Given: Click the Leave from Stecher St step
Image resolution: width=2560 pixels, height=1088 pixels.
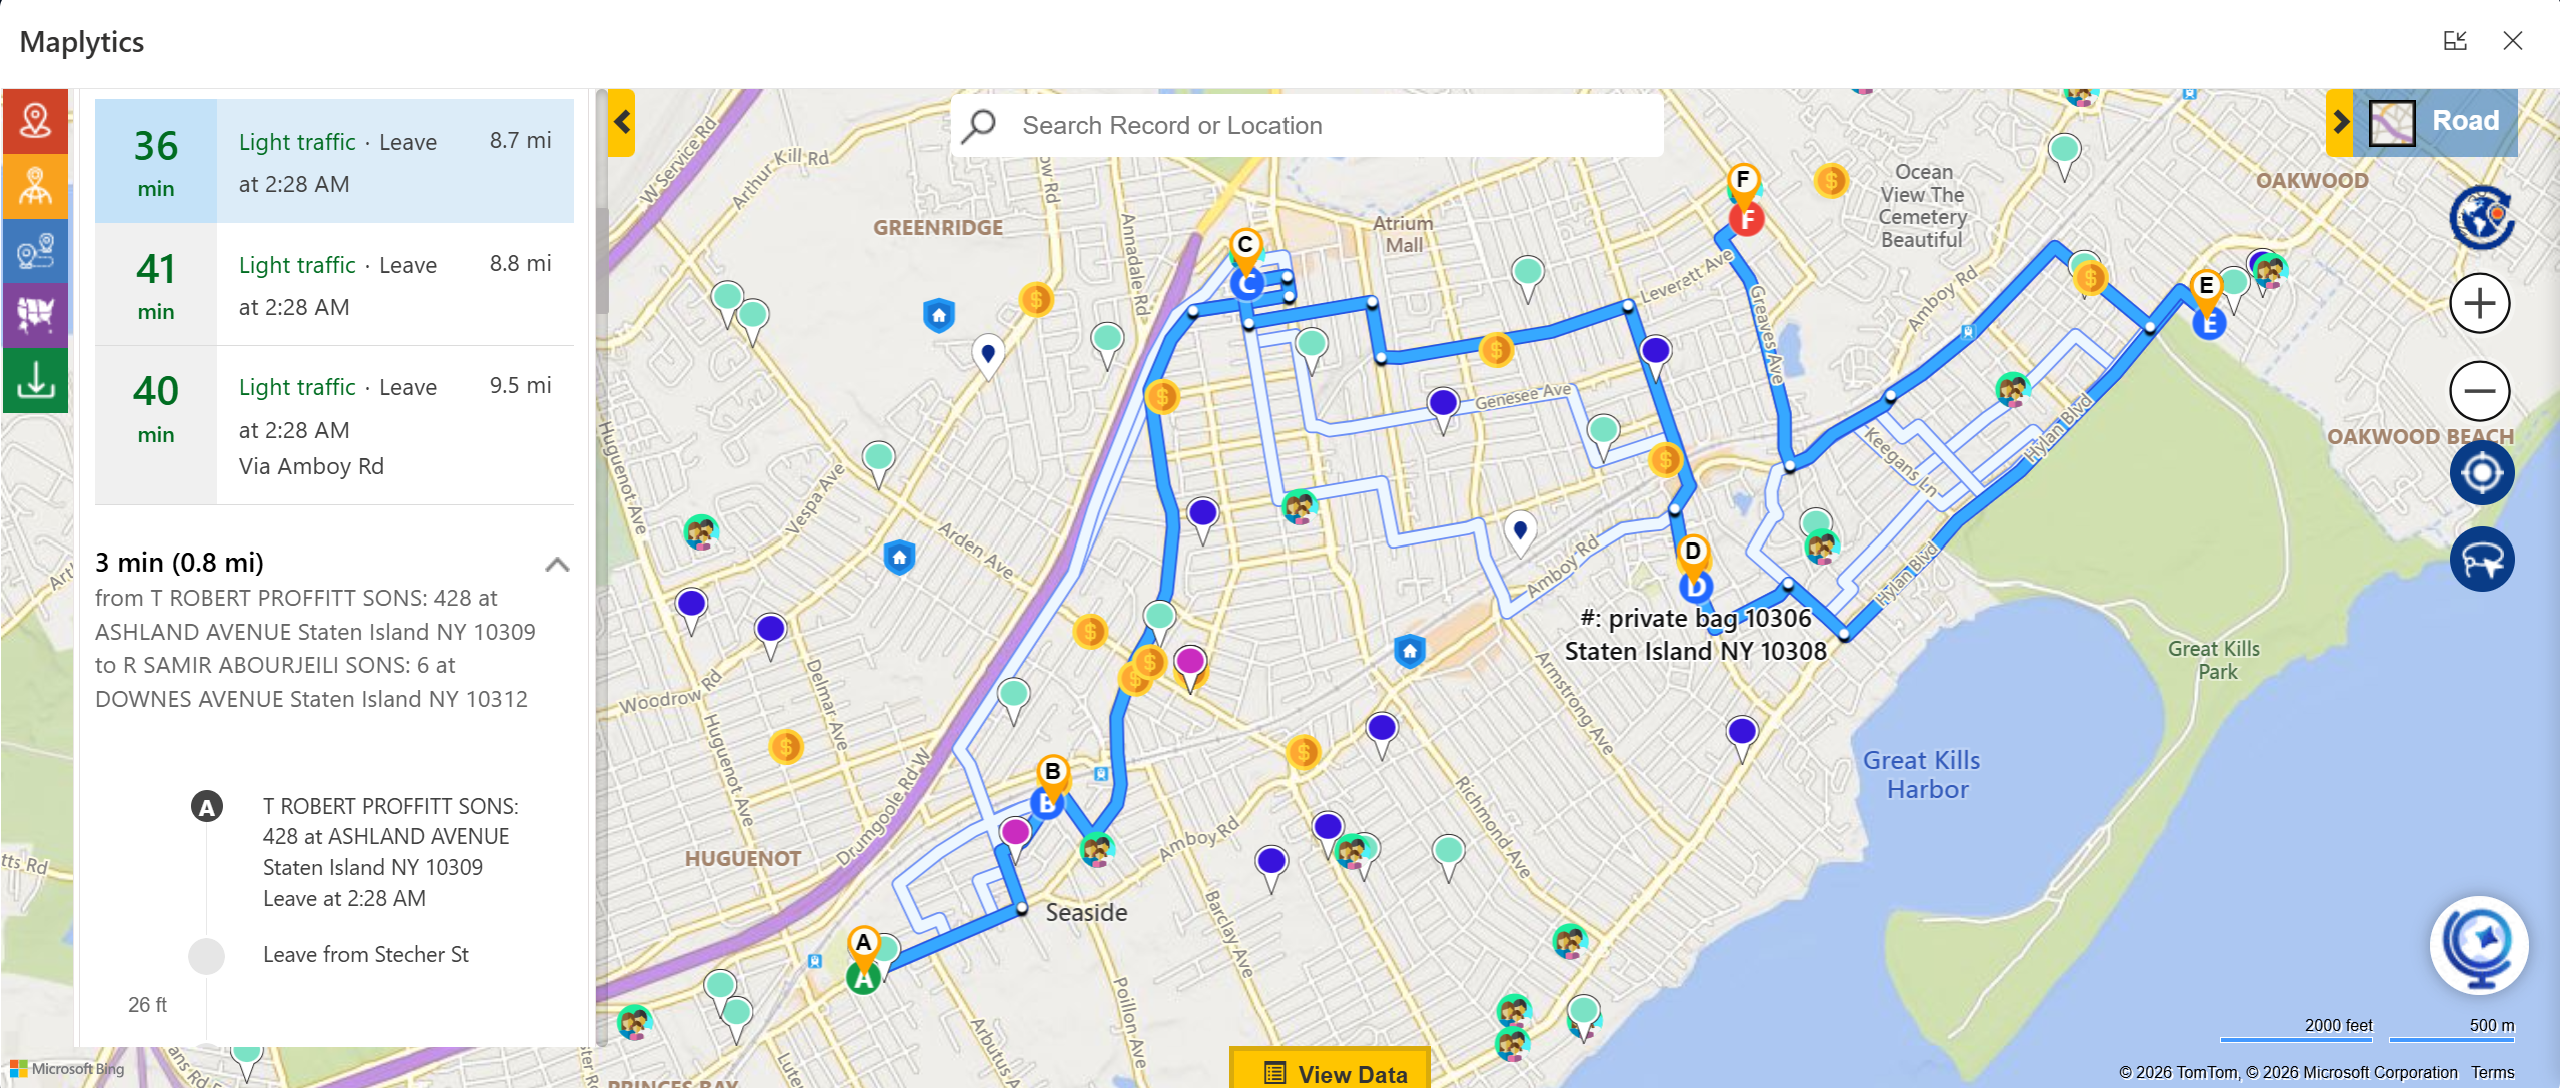Looking at the screenshot, I should pos(365,955).
